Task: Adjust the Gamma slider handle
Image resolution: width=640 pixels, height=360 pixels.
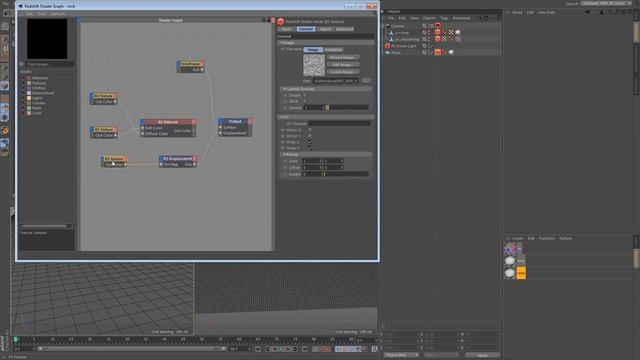Action: click(327, 107)
